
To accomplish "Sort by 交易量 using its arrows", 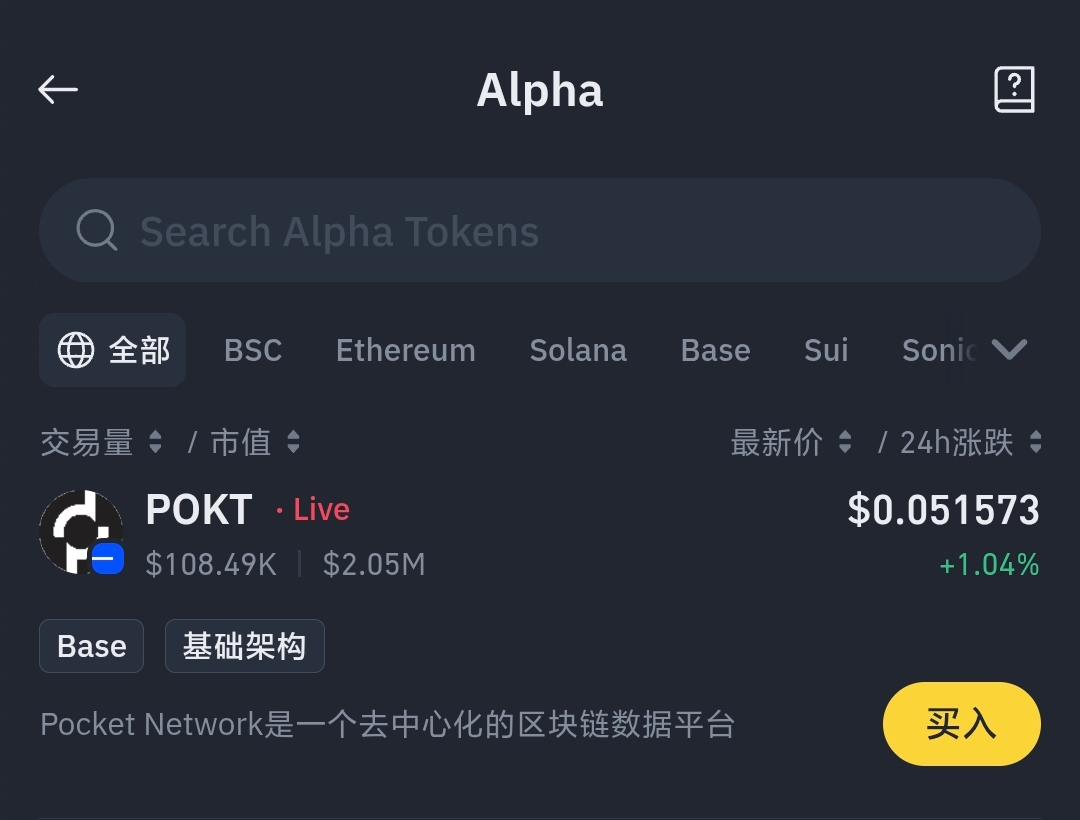I will coord(156,442).
